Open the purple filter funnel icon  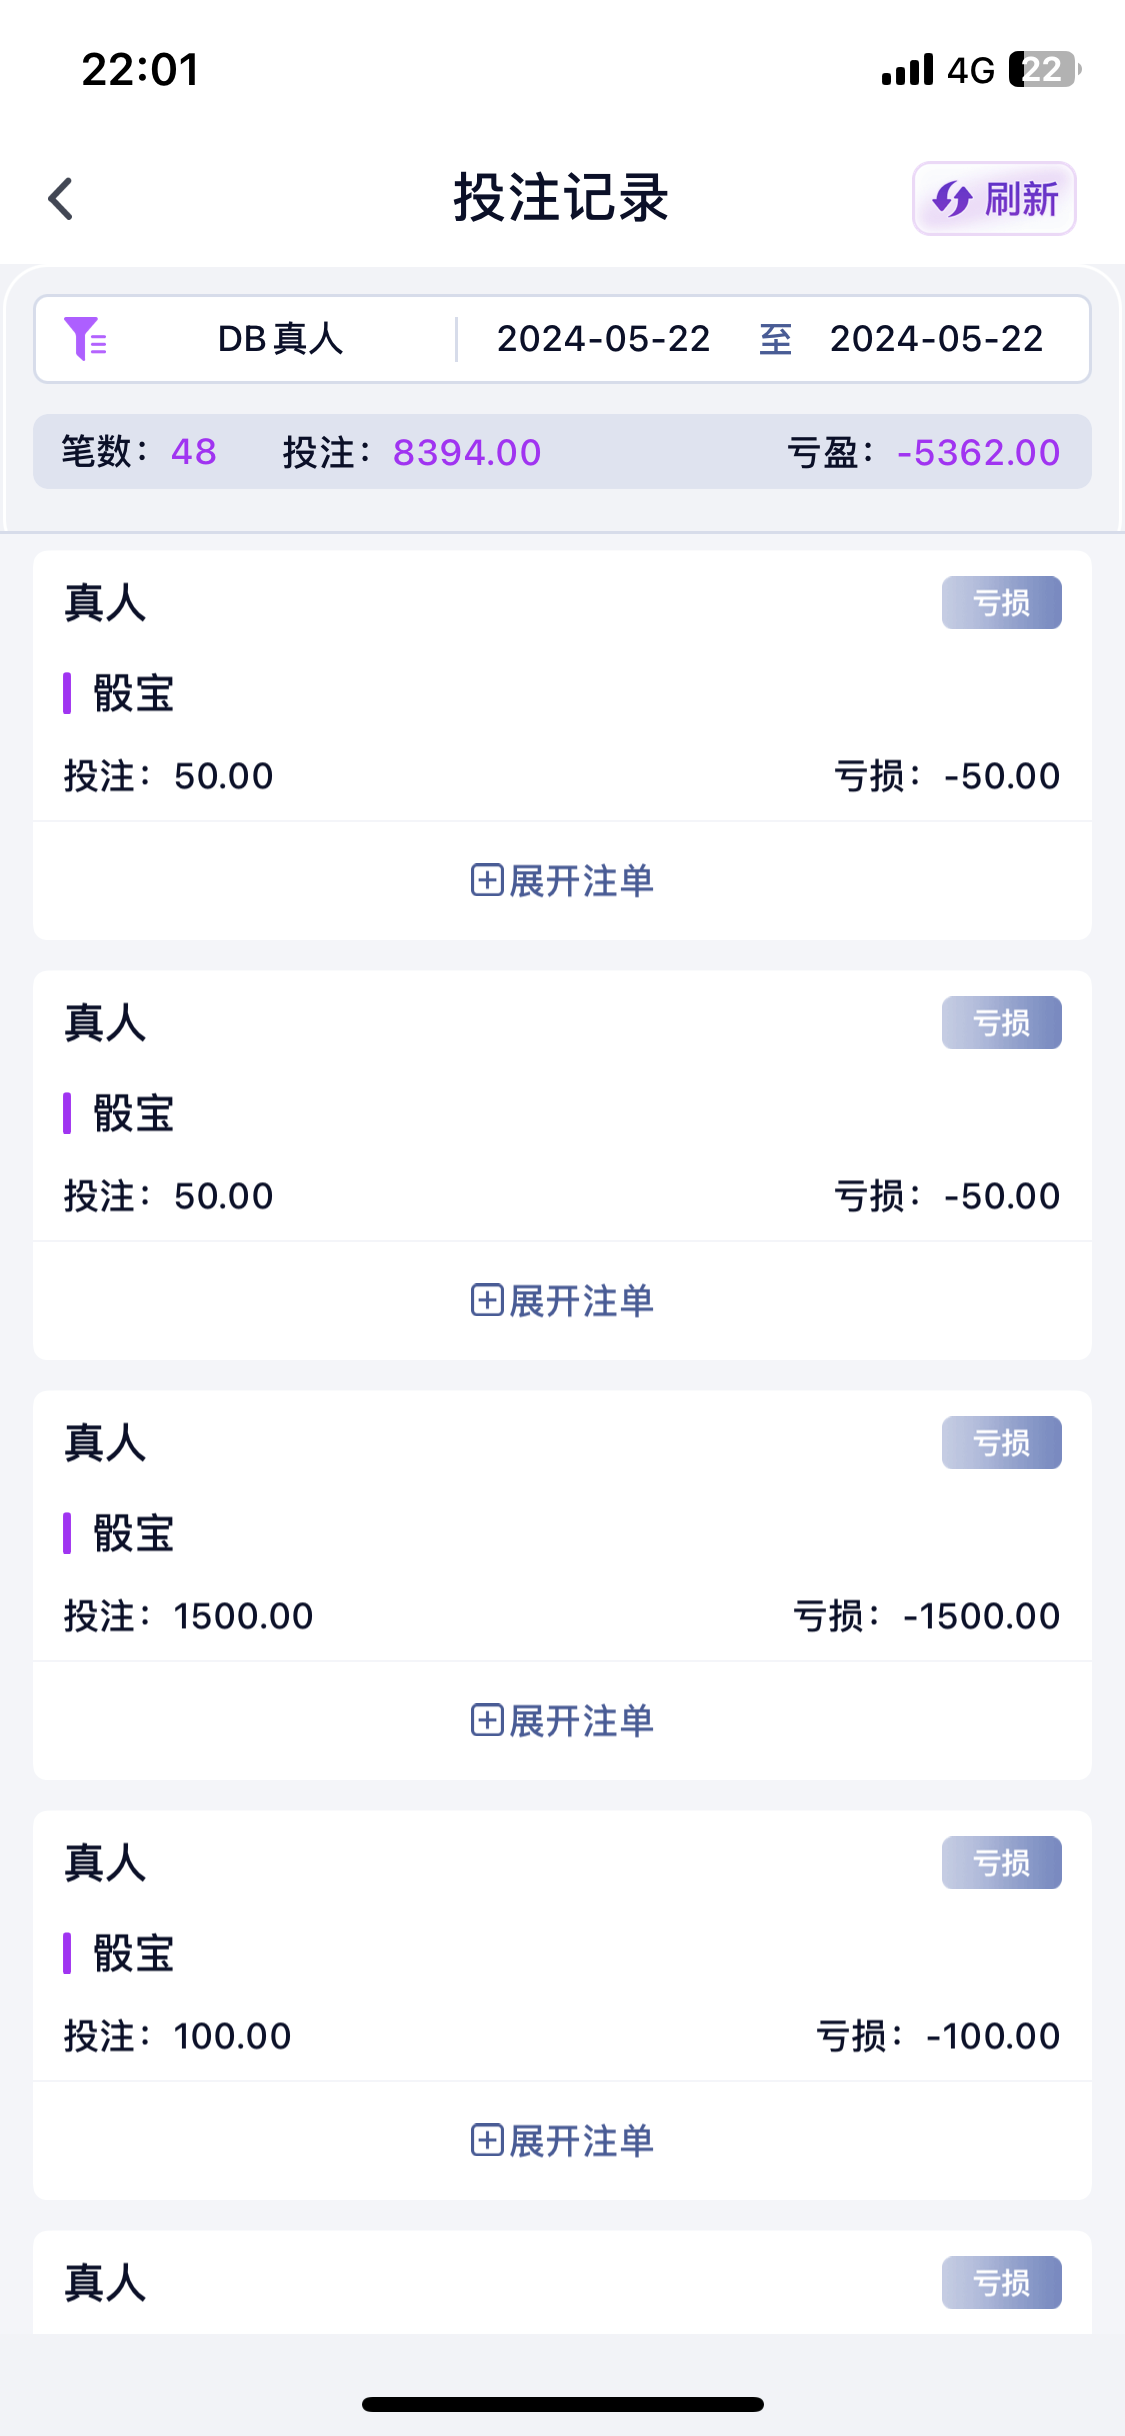[x=85, y=339]
